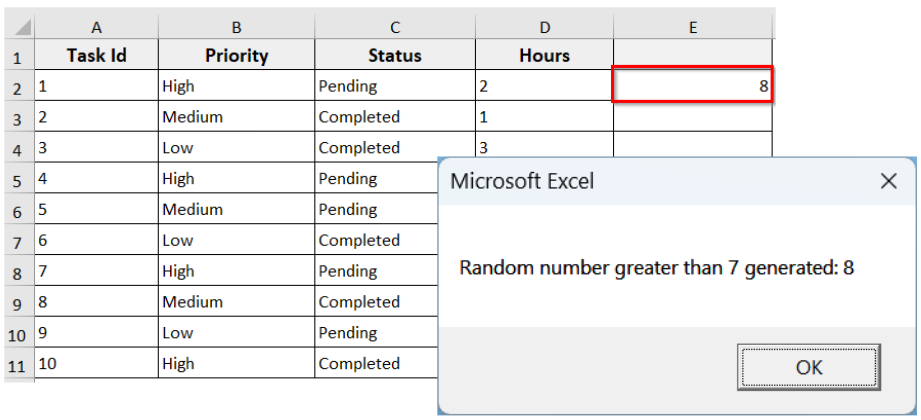Select column C header
Image resolution: width=921 pixels, height=420 pixels.
tap(394, 27)
